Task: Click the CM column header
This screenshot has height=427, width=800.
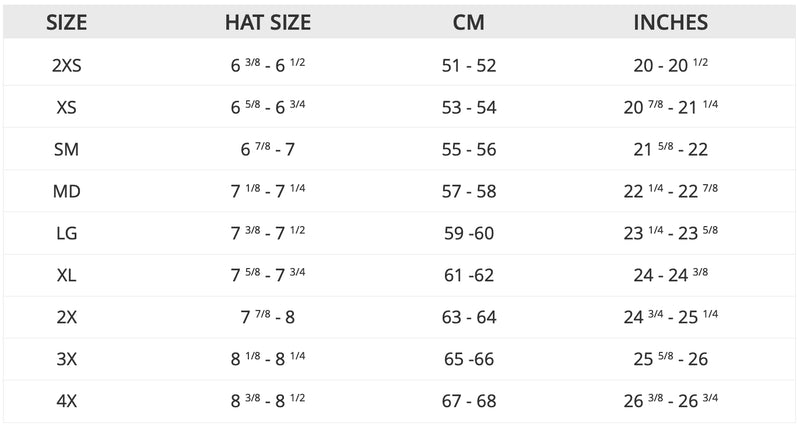Action: (468, 22)
